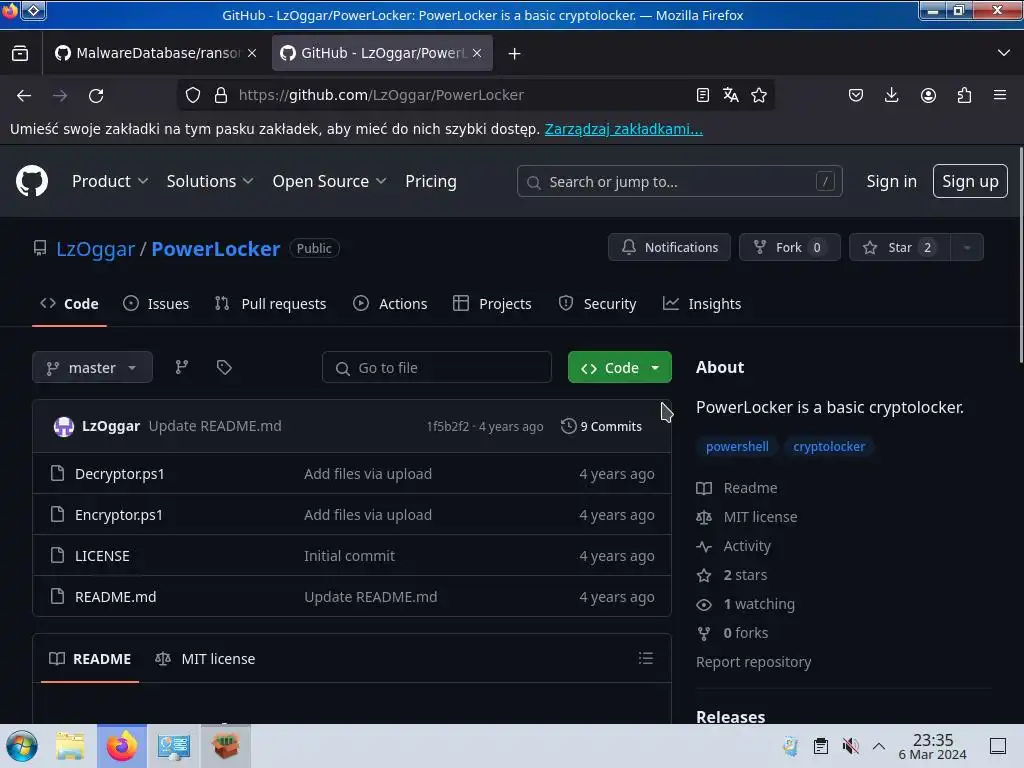Viewport: 1024px width, 768px height.
Task: Go back with the browser back arrow
Action: click(24, 95)
